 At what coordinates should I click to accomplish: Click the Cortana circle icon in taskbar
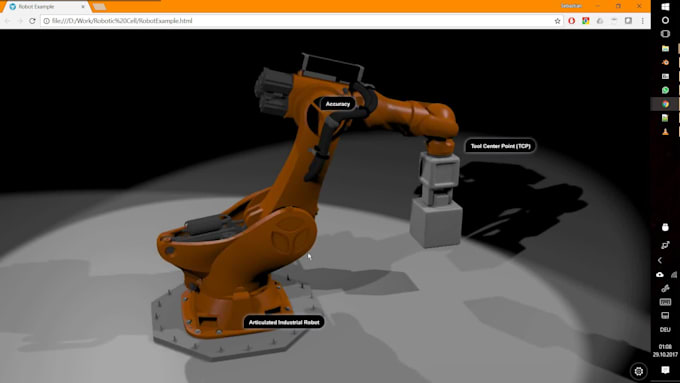click(x=665, y=20)
